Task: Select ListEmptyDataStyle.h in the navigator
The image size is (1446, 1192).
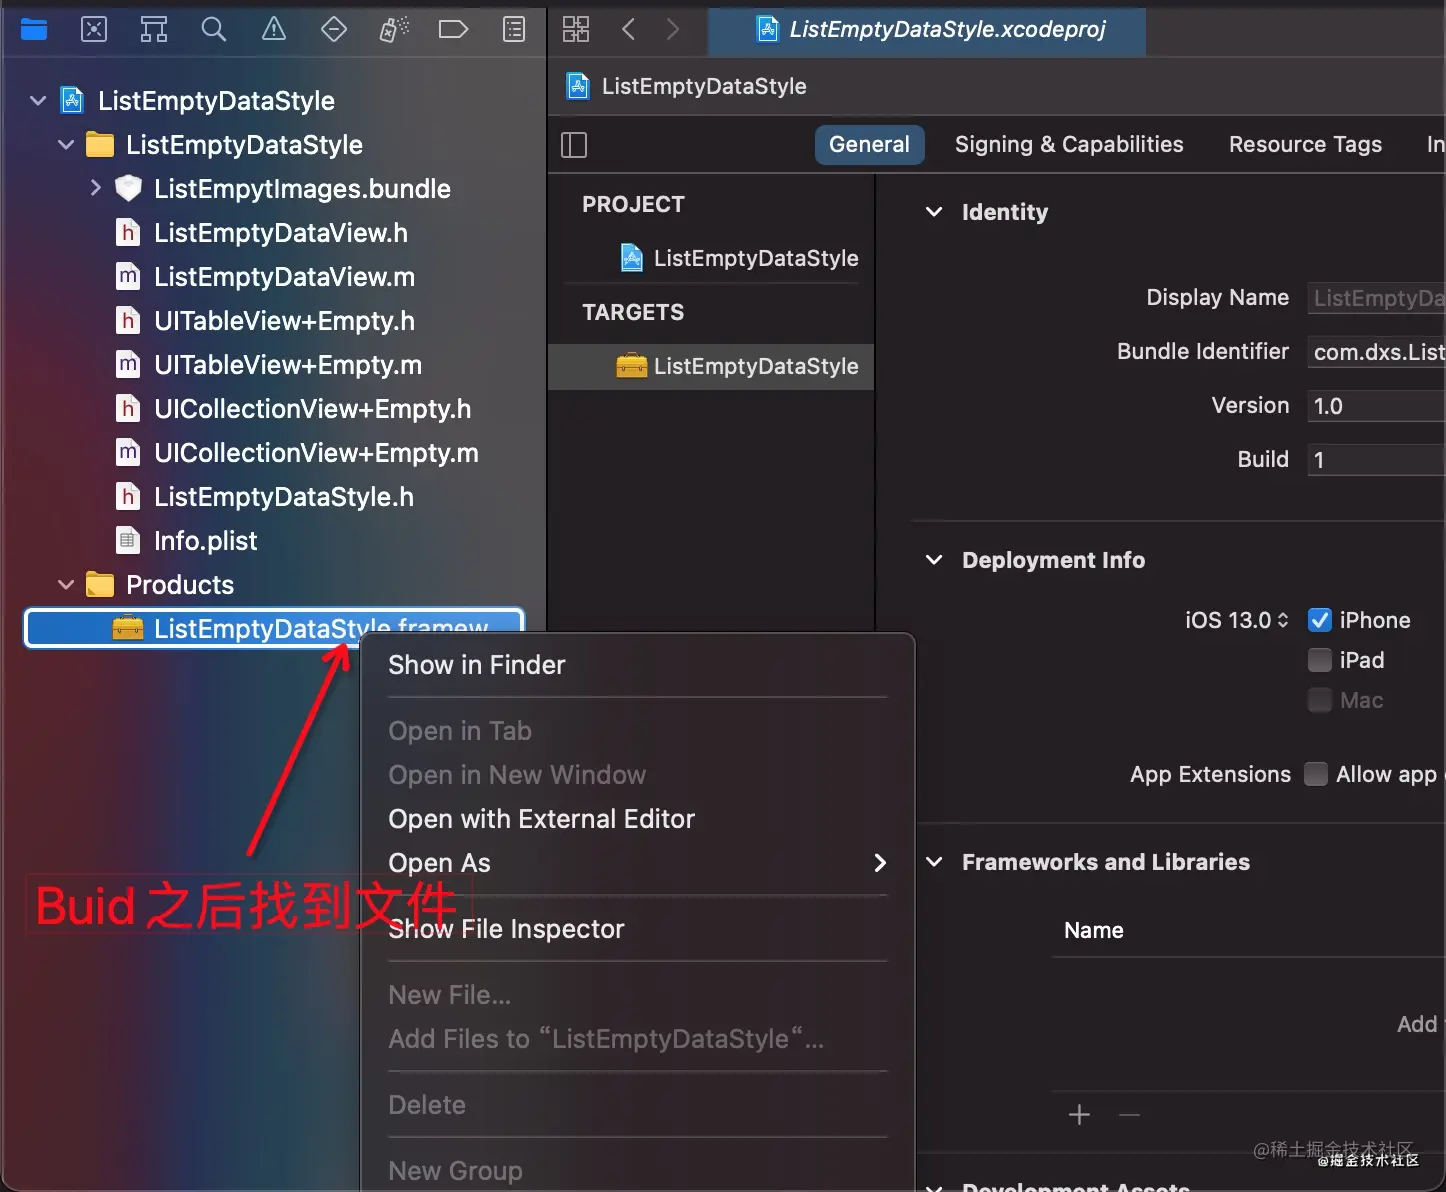Action: click(x=283, y=497)
